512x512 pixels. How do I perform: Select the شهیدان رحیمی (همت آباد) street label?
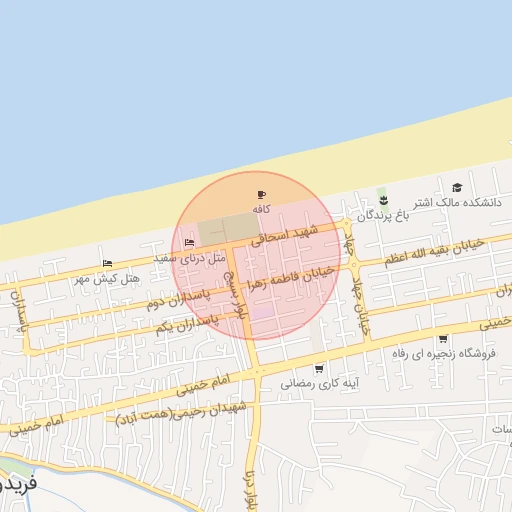tap(181, 414)
